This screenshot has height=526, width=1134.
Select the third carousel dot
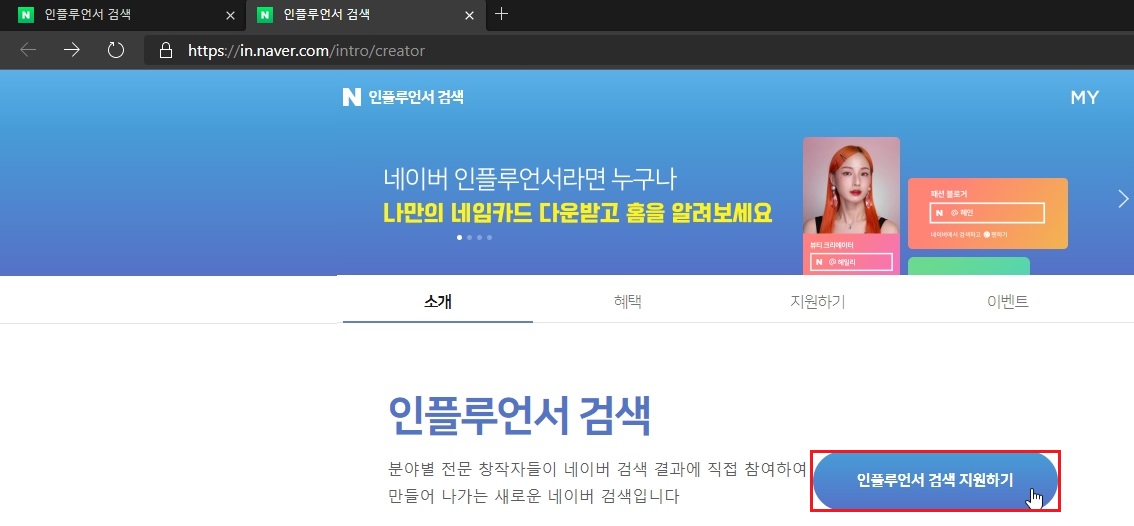(x=479, y=237)
